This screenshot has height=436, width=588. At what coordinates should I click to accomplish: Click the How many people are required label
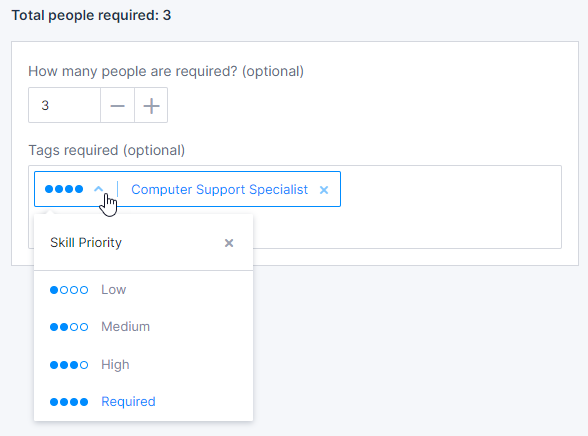[166, 71]
